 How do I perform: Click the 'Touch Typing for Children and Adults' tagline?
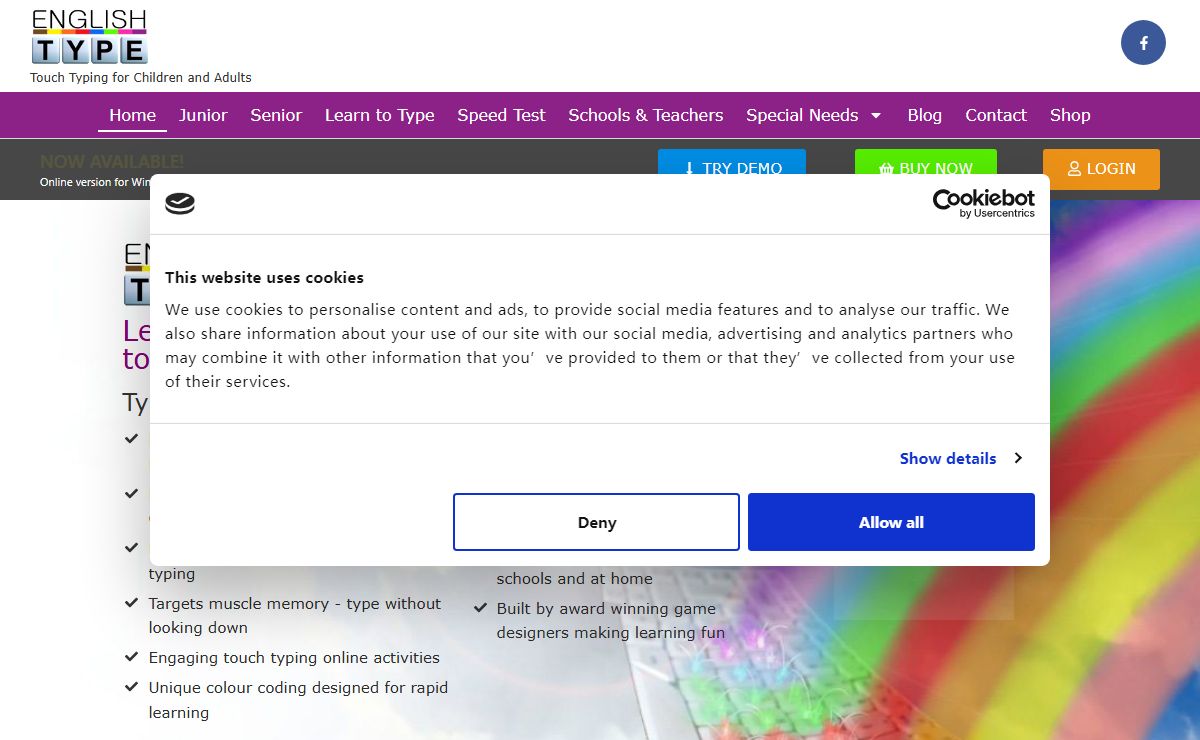point(141,77)
